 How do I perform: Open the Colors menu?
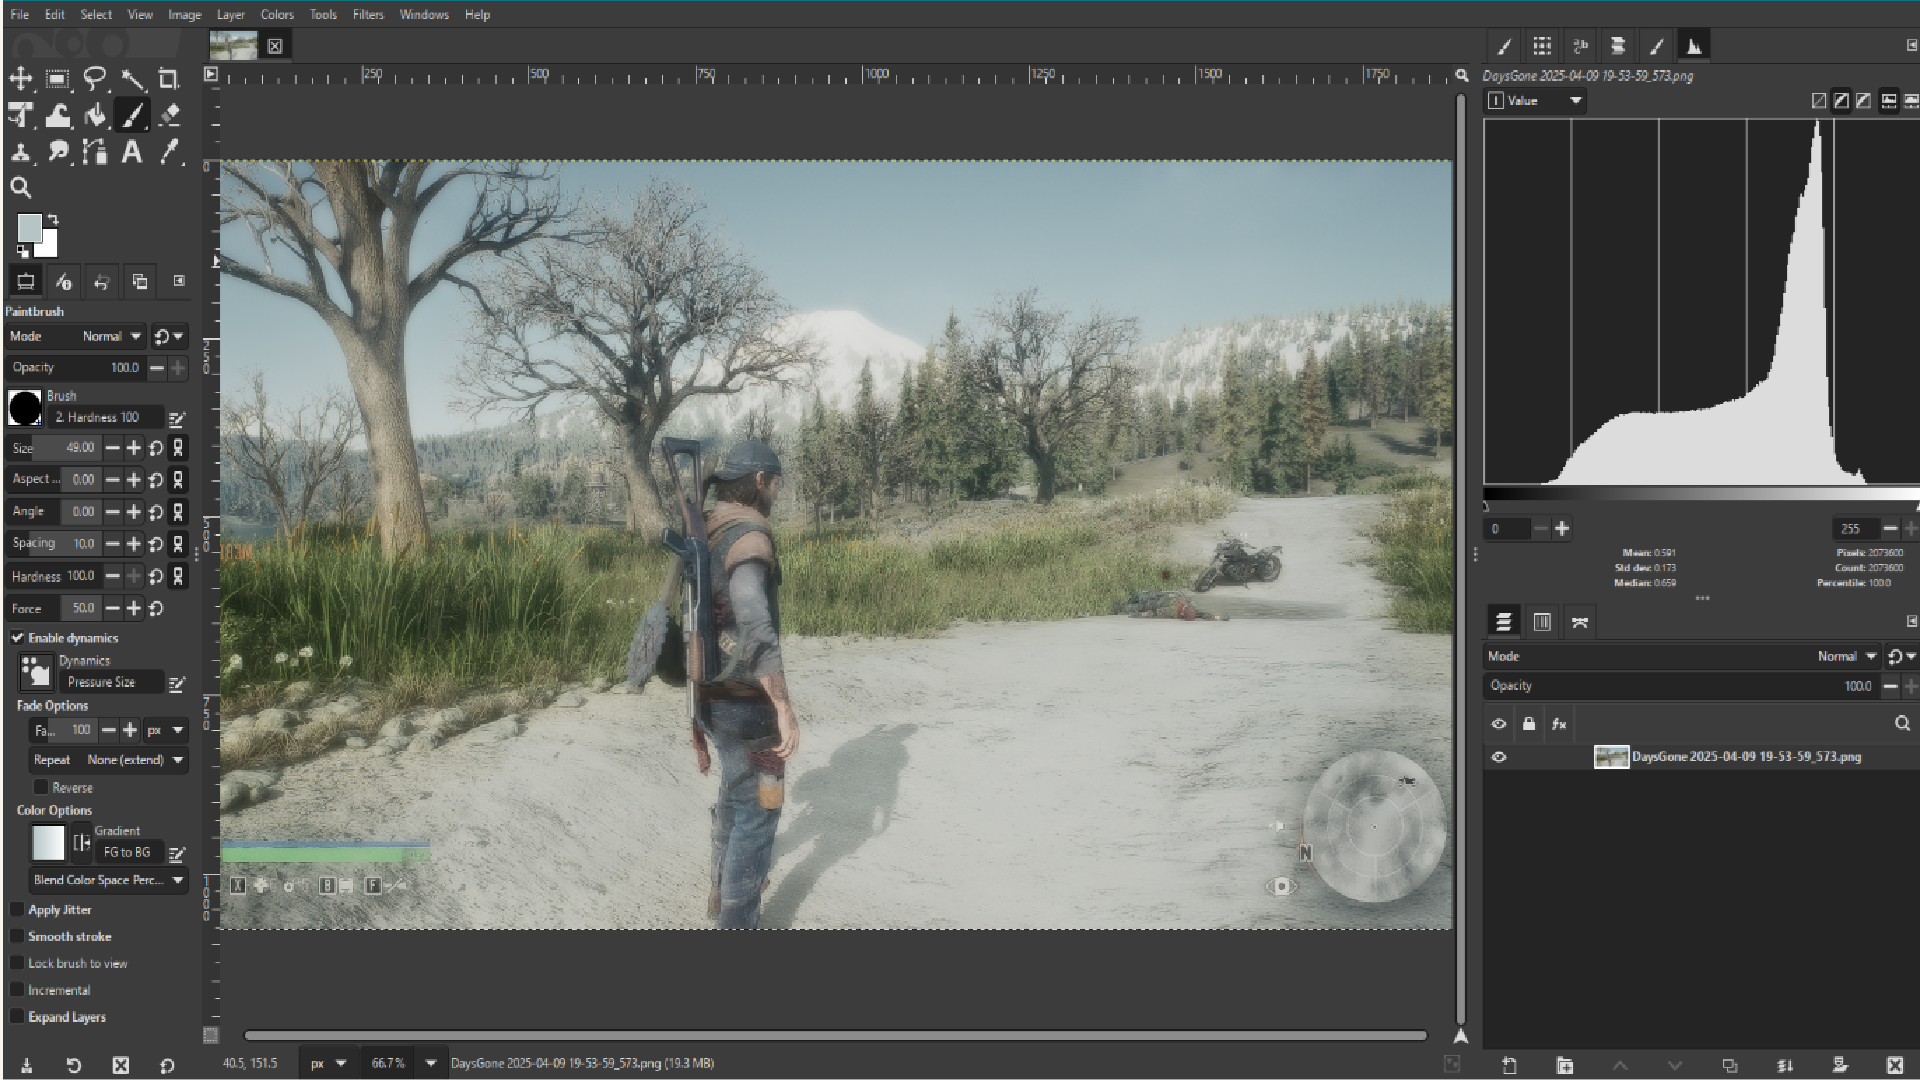point(277,14)
